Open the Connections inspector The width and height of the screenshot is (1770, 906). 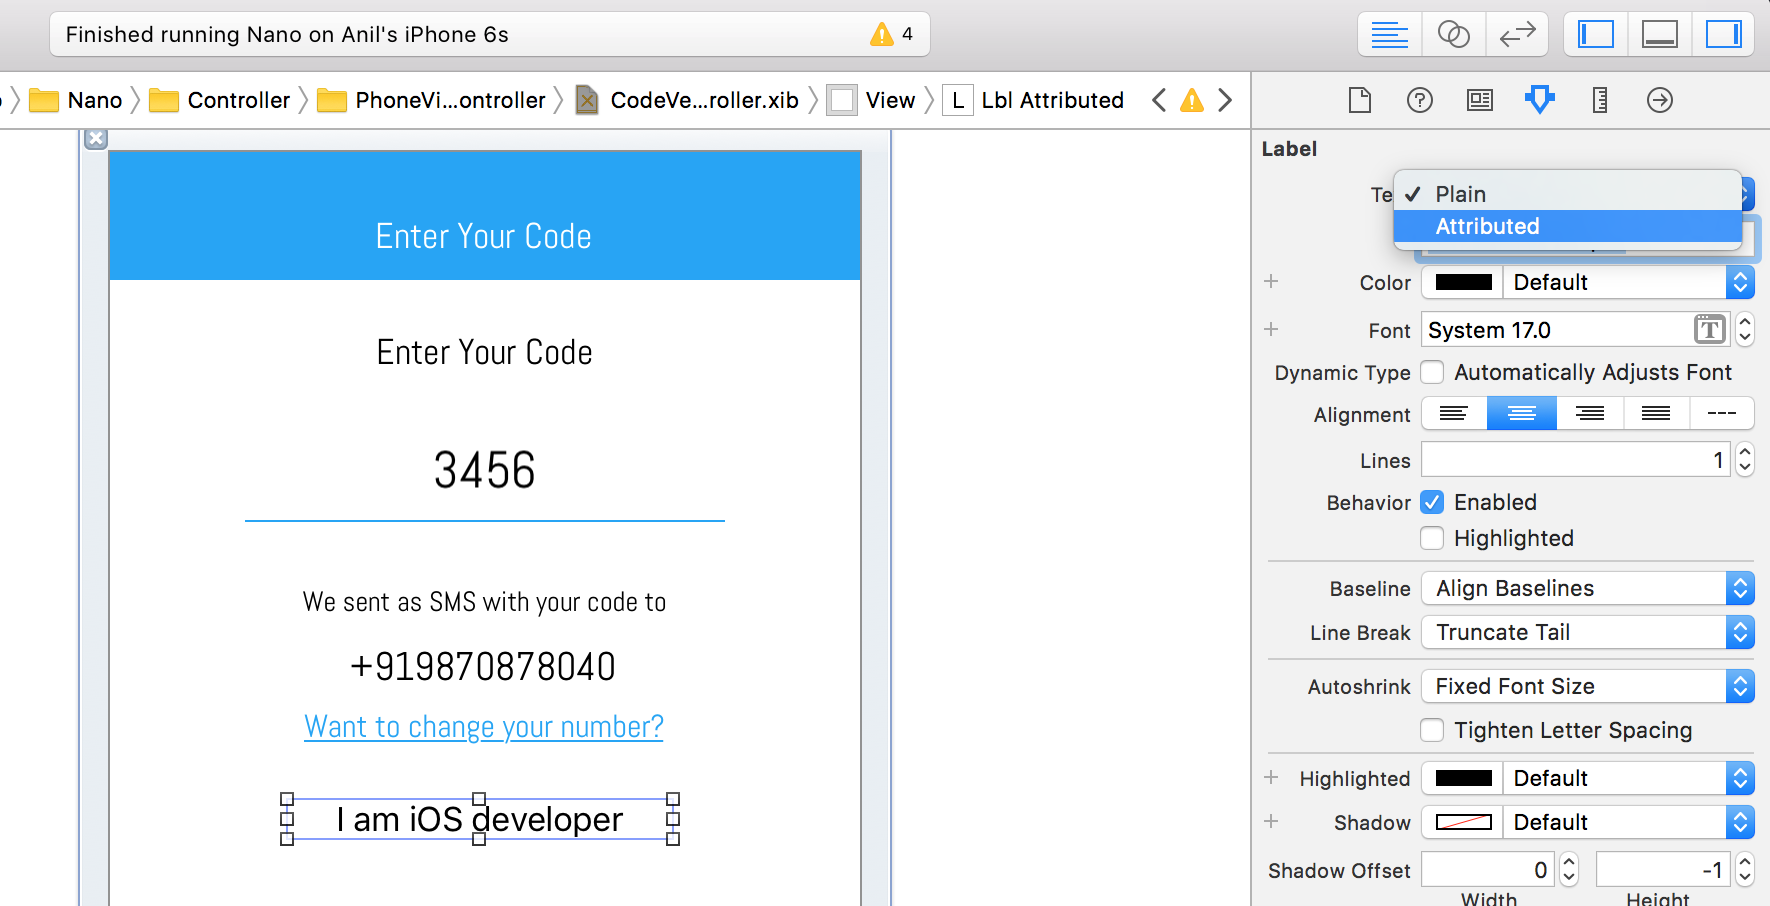1659,100
